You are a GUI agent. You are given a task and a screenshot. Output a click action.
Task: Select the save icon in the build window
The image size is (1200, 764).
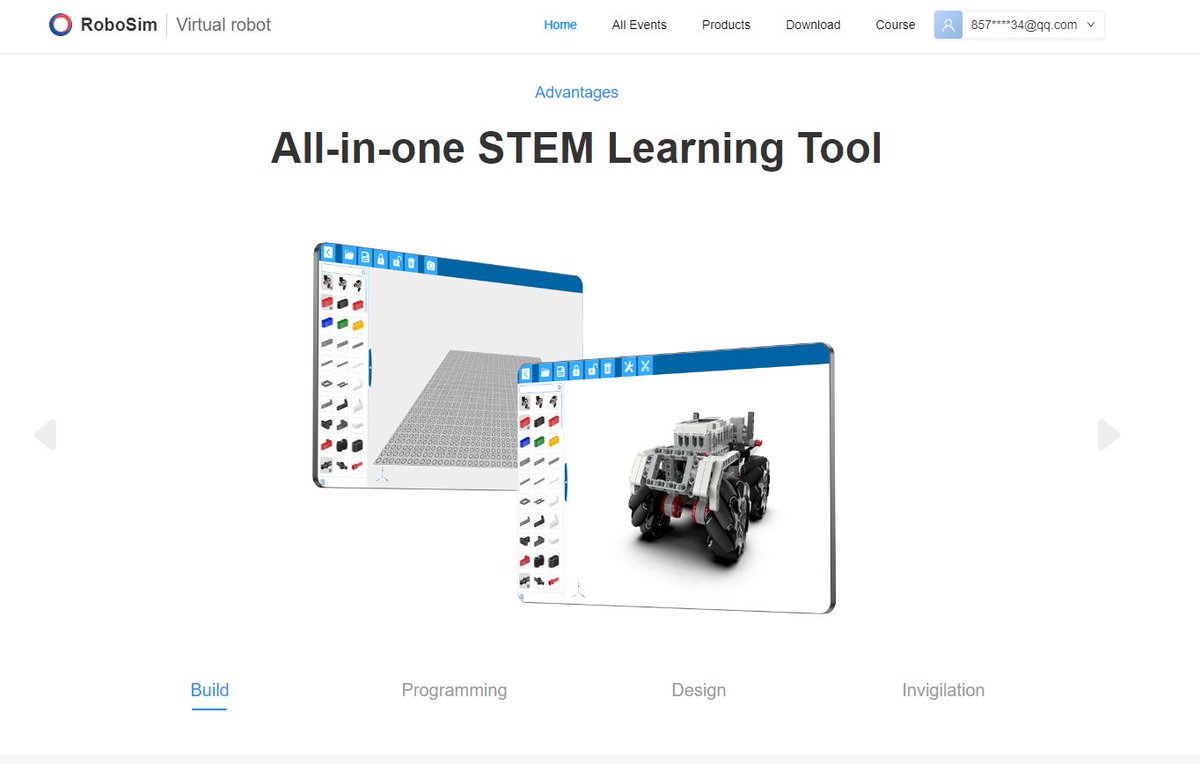365,256
